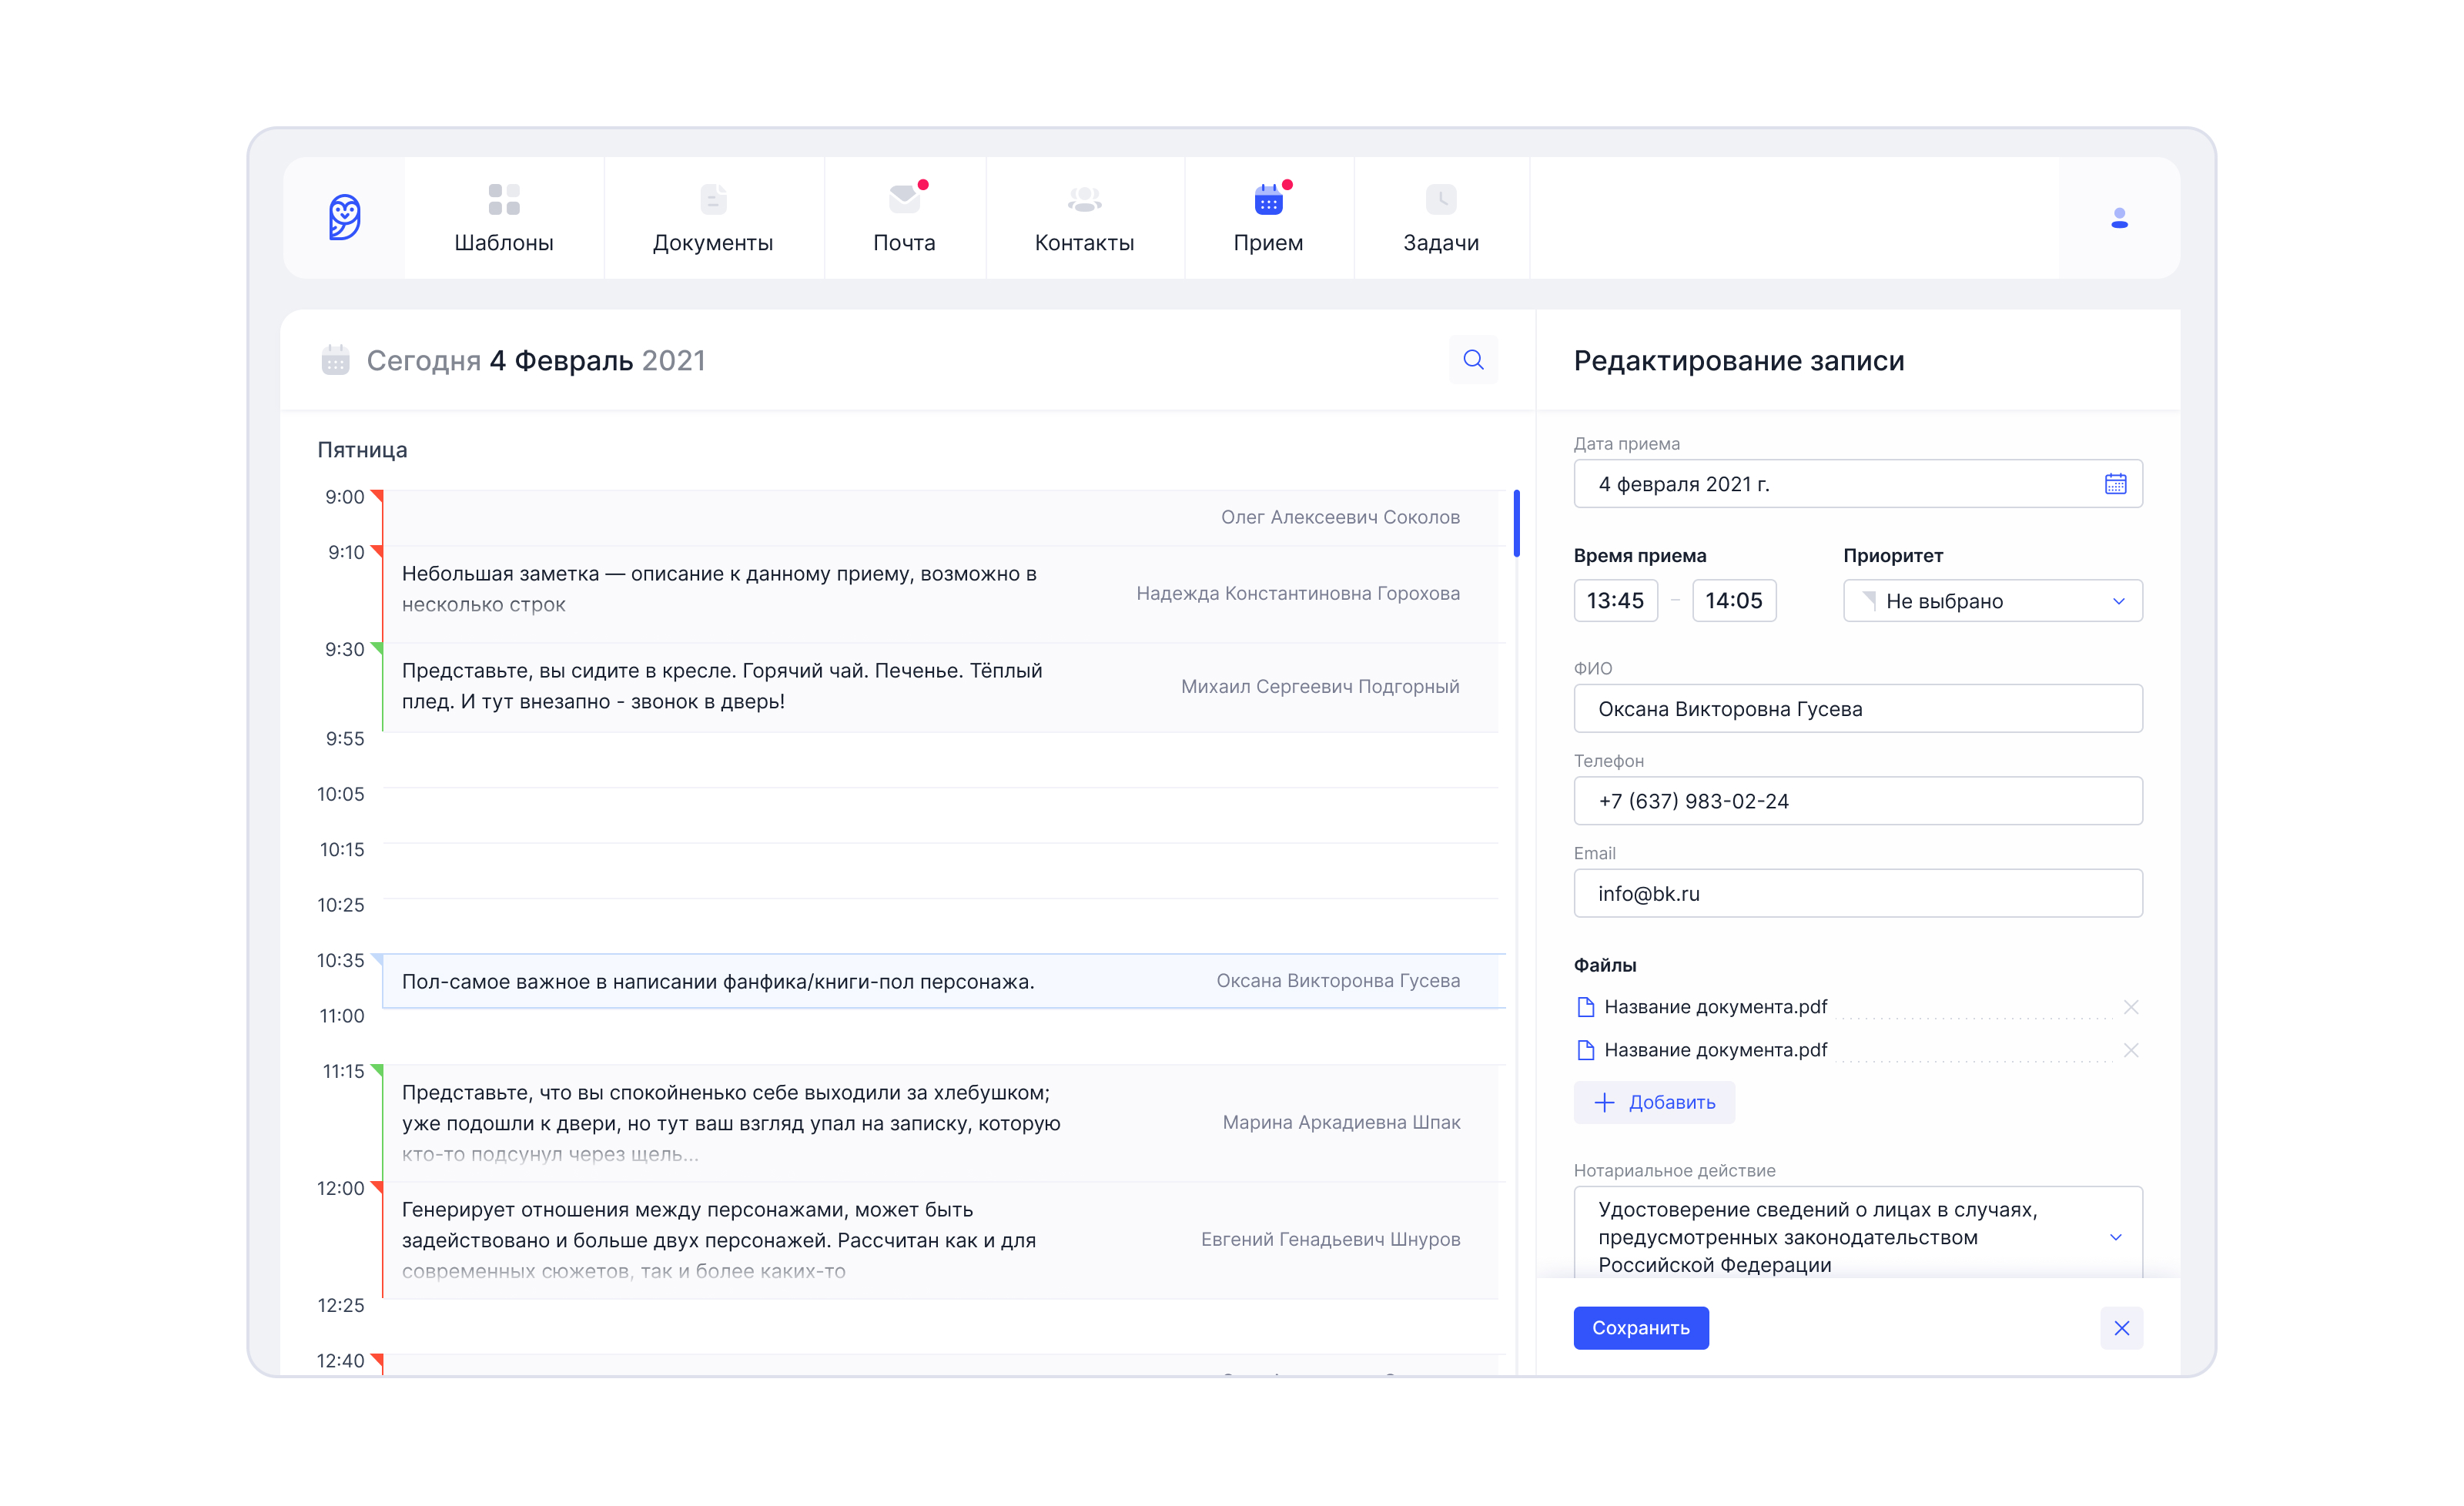Switch to Документы tab
Screen dimensions: 2464x1506
[x=712, y=218]
